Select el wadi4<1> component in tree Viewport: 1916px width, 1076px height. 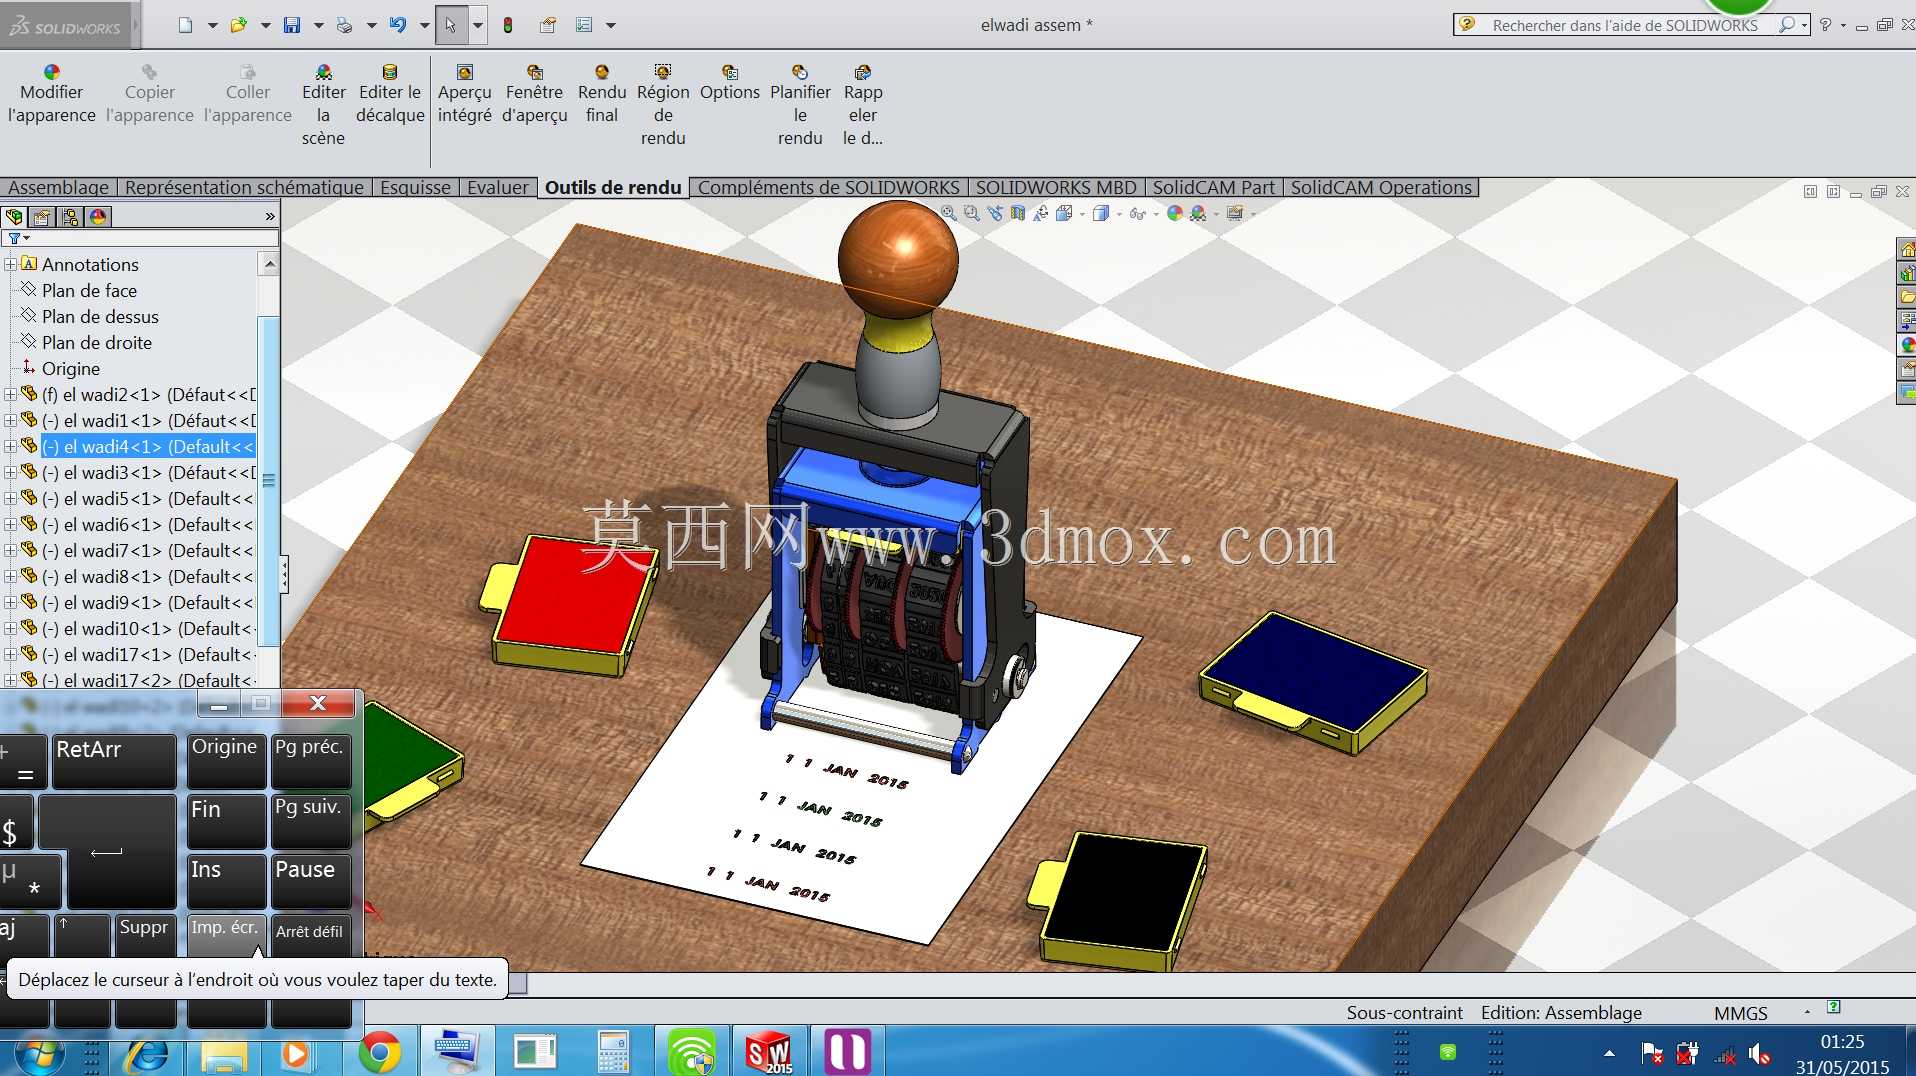click(148, 446)
